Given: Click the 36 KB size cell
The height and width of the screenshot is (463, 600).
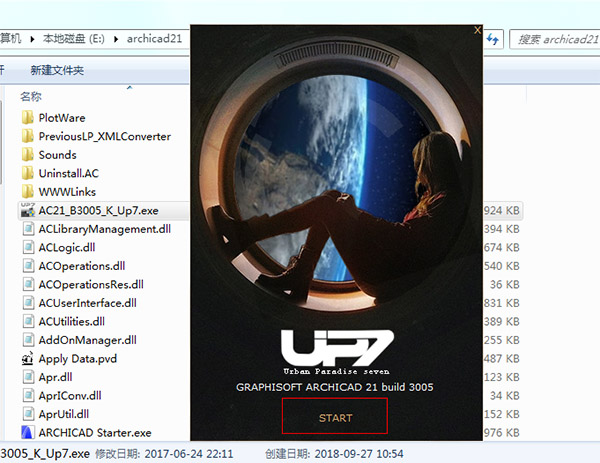Looking at the screenshot, I should click(x=504, y=284).
